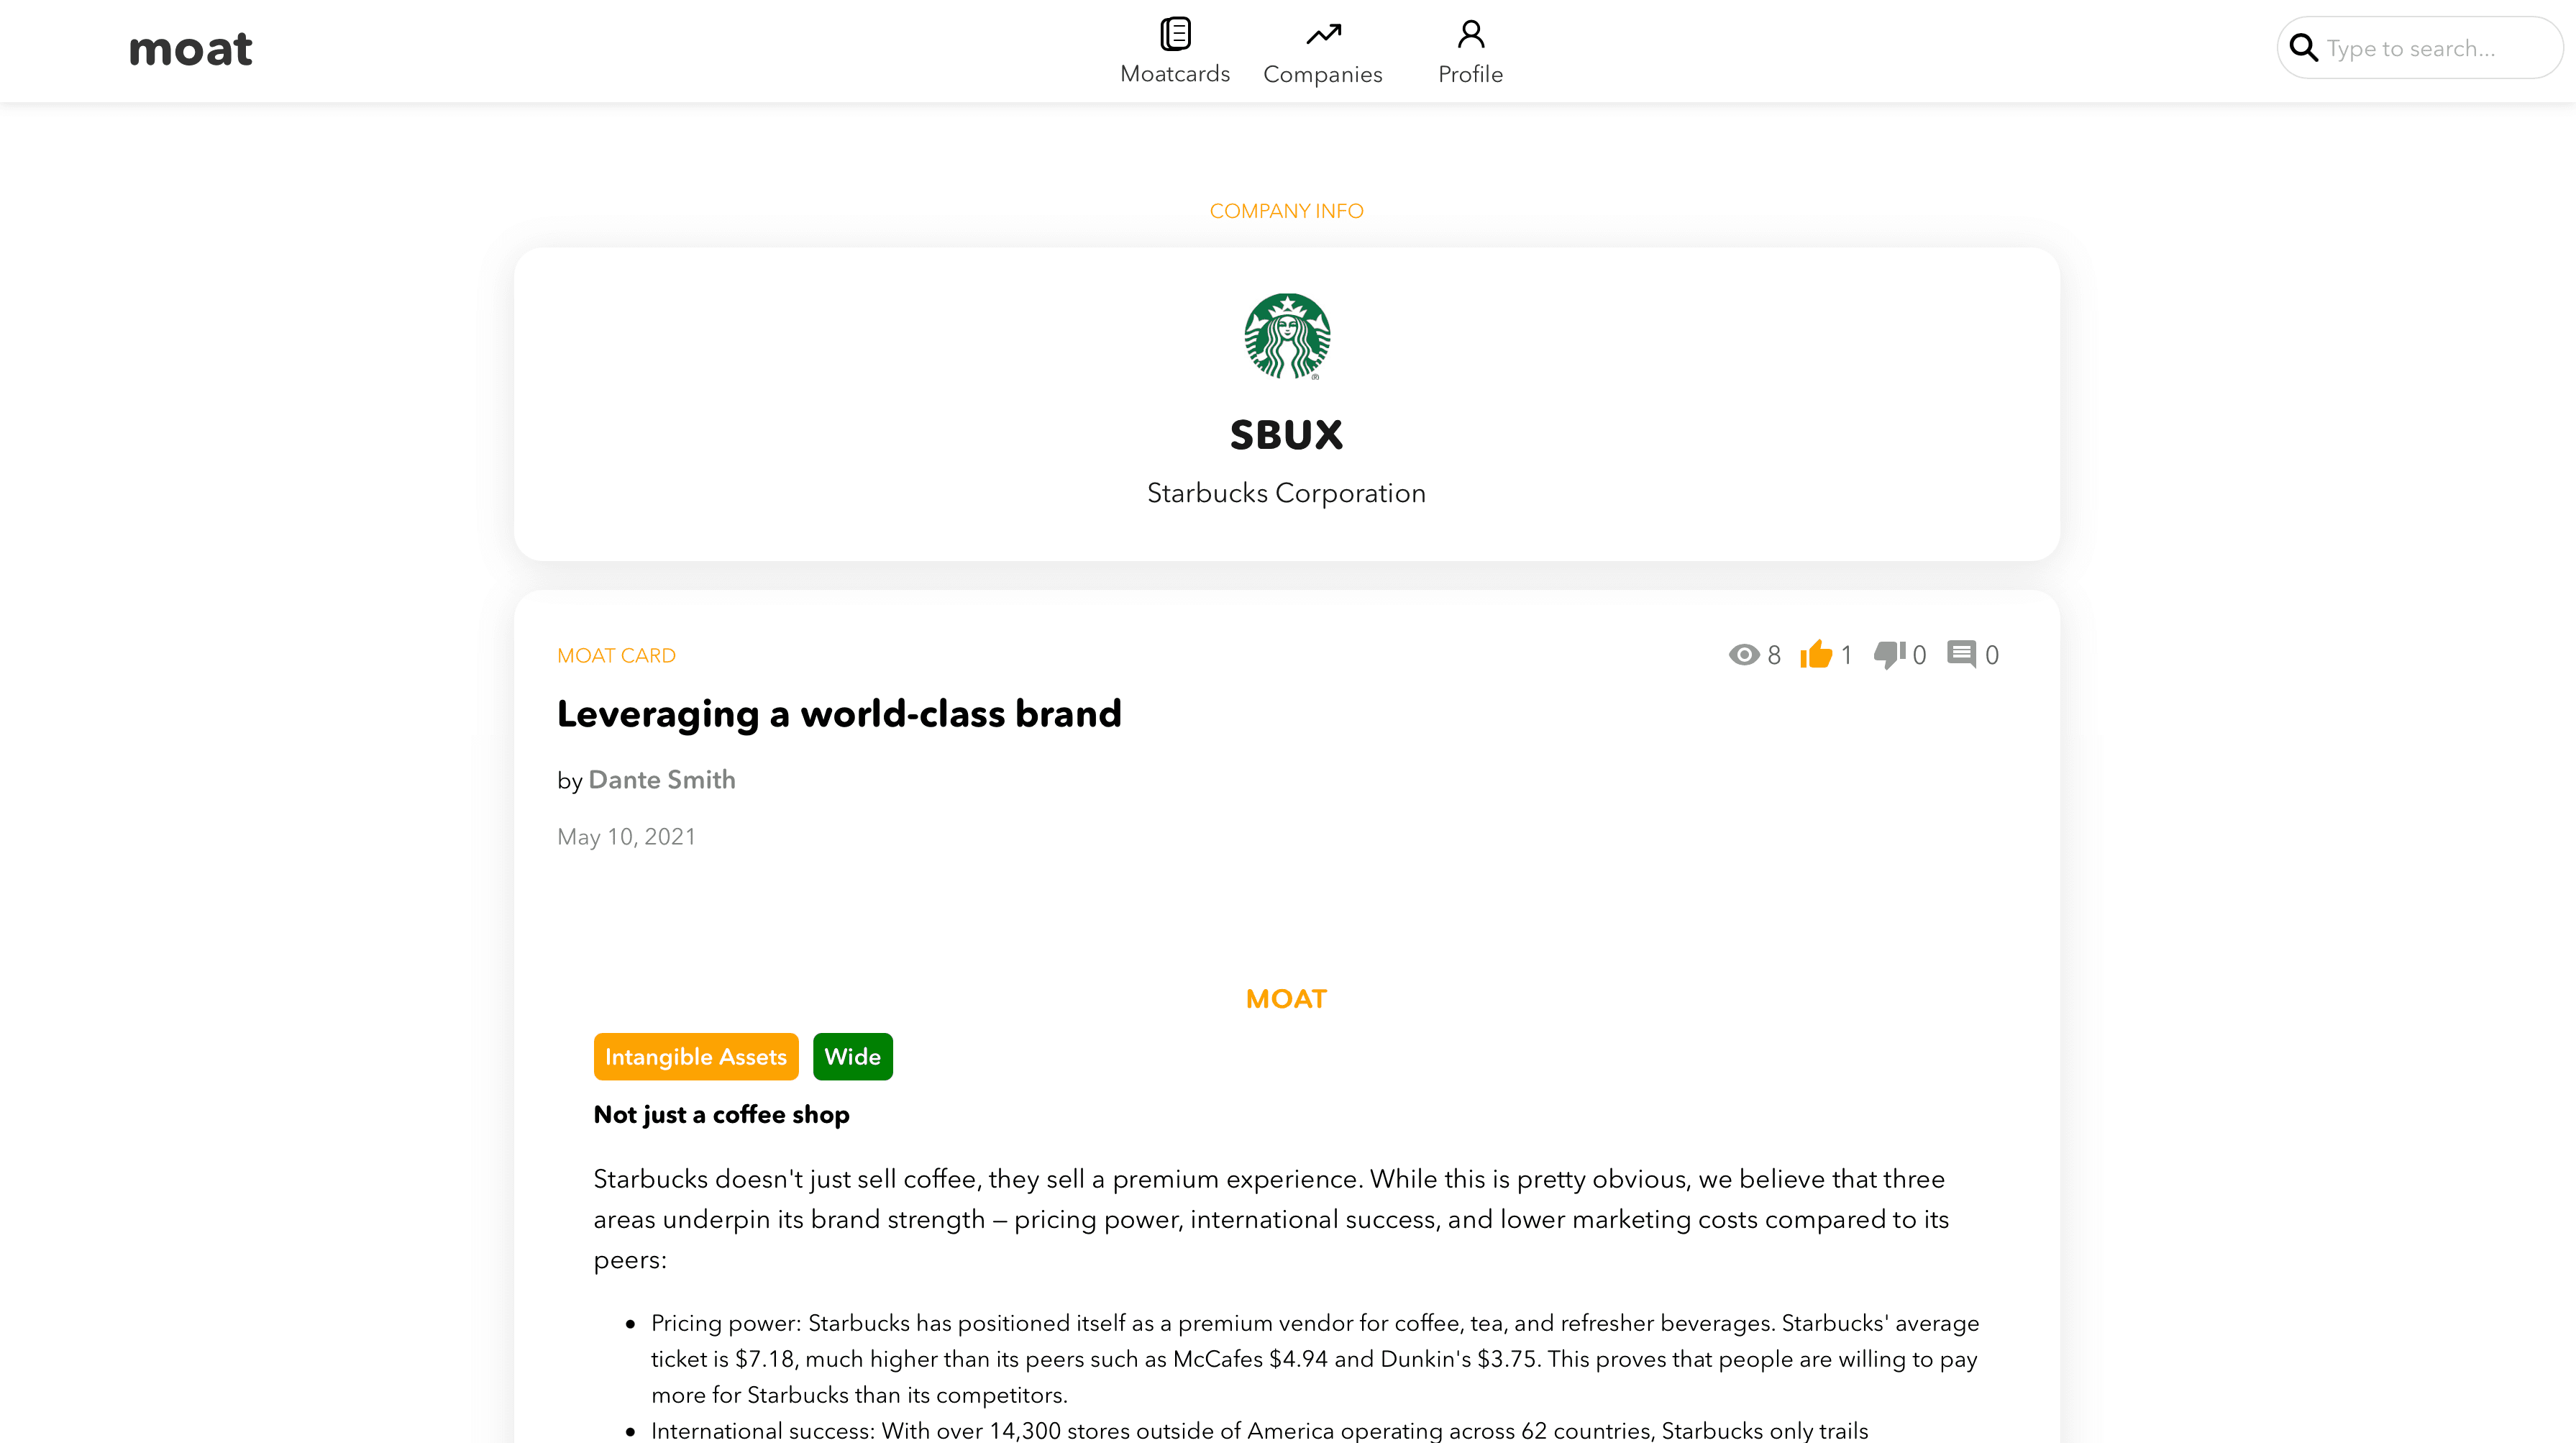Dislike the card with thumbs down
This screenshot has height=1443, width=2576.
tap(1889, 655)
